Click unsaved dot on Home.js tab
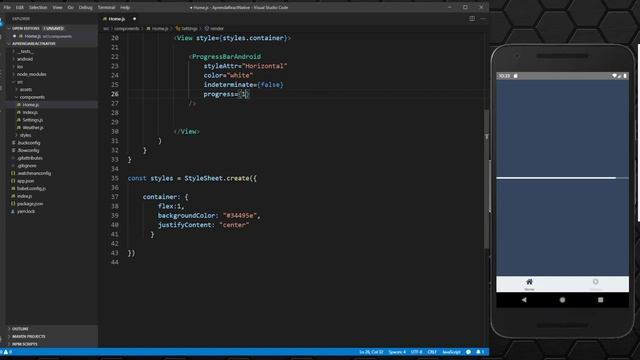The width and height of the screenshot is (640, 360). [134, 19]
